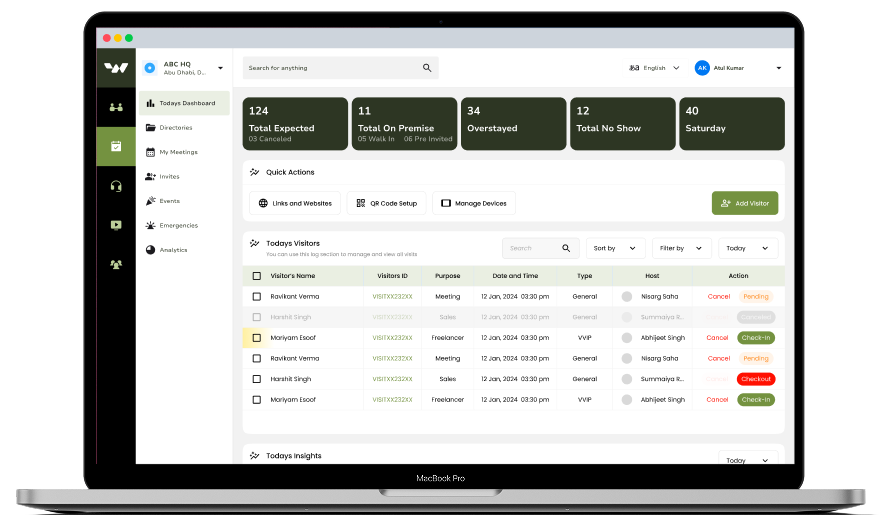This screenshot has height=520, width=887.
Task: Open the 11 Total On Premise card
Action: click(404, 124)
